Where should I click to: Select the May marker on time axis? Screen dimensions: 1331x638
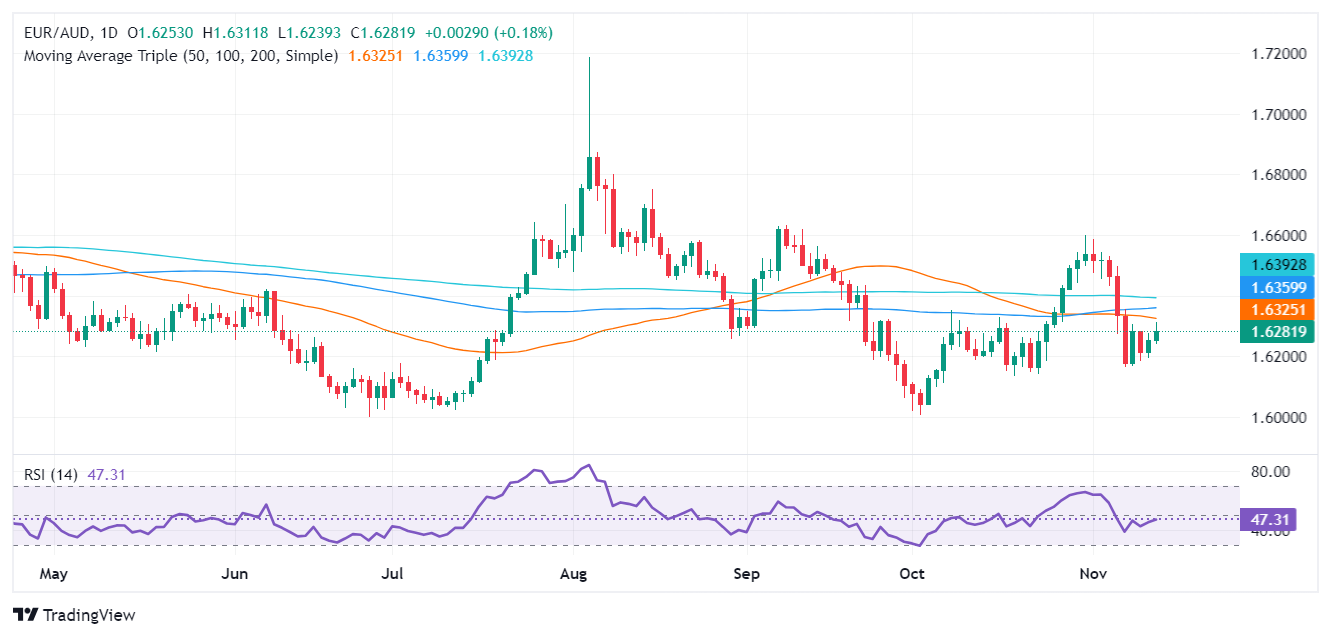pyautogui.click(x=53, y=574)
